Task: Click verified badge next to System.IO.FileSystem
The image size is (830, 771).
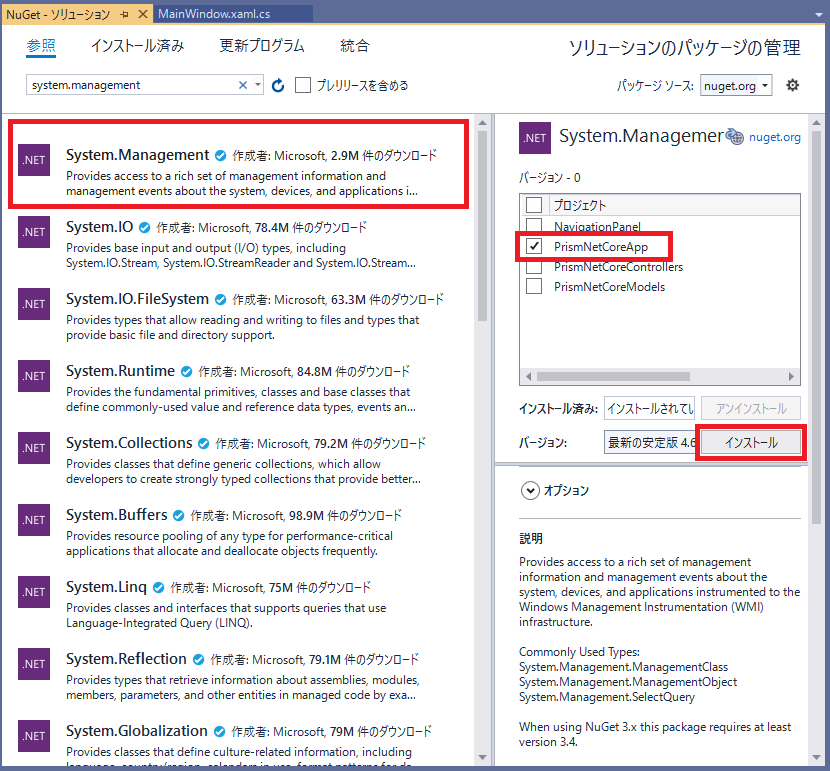Action: 220,300
